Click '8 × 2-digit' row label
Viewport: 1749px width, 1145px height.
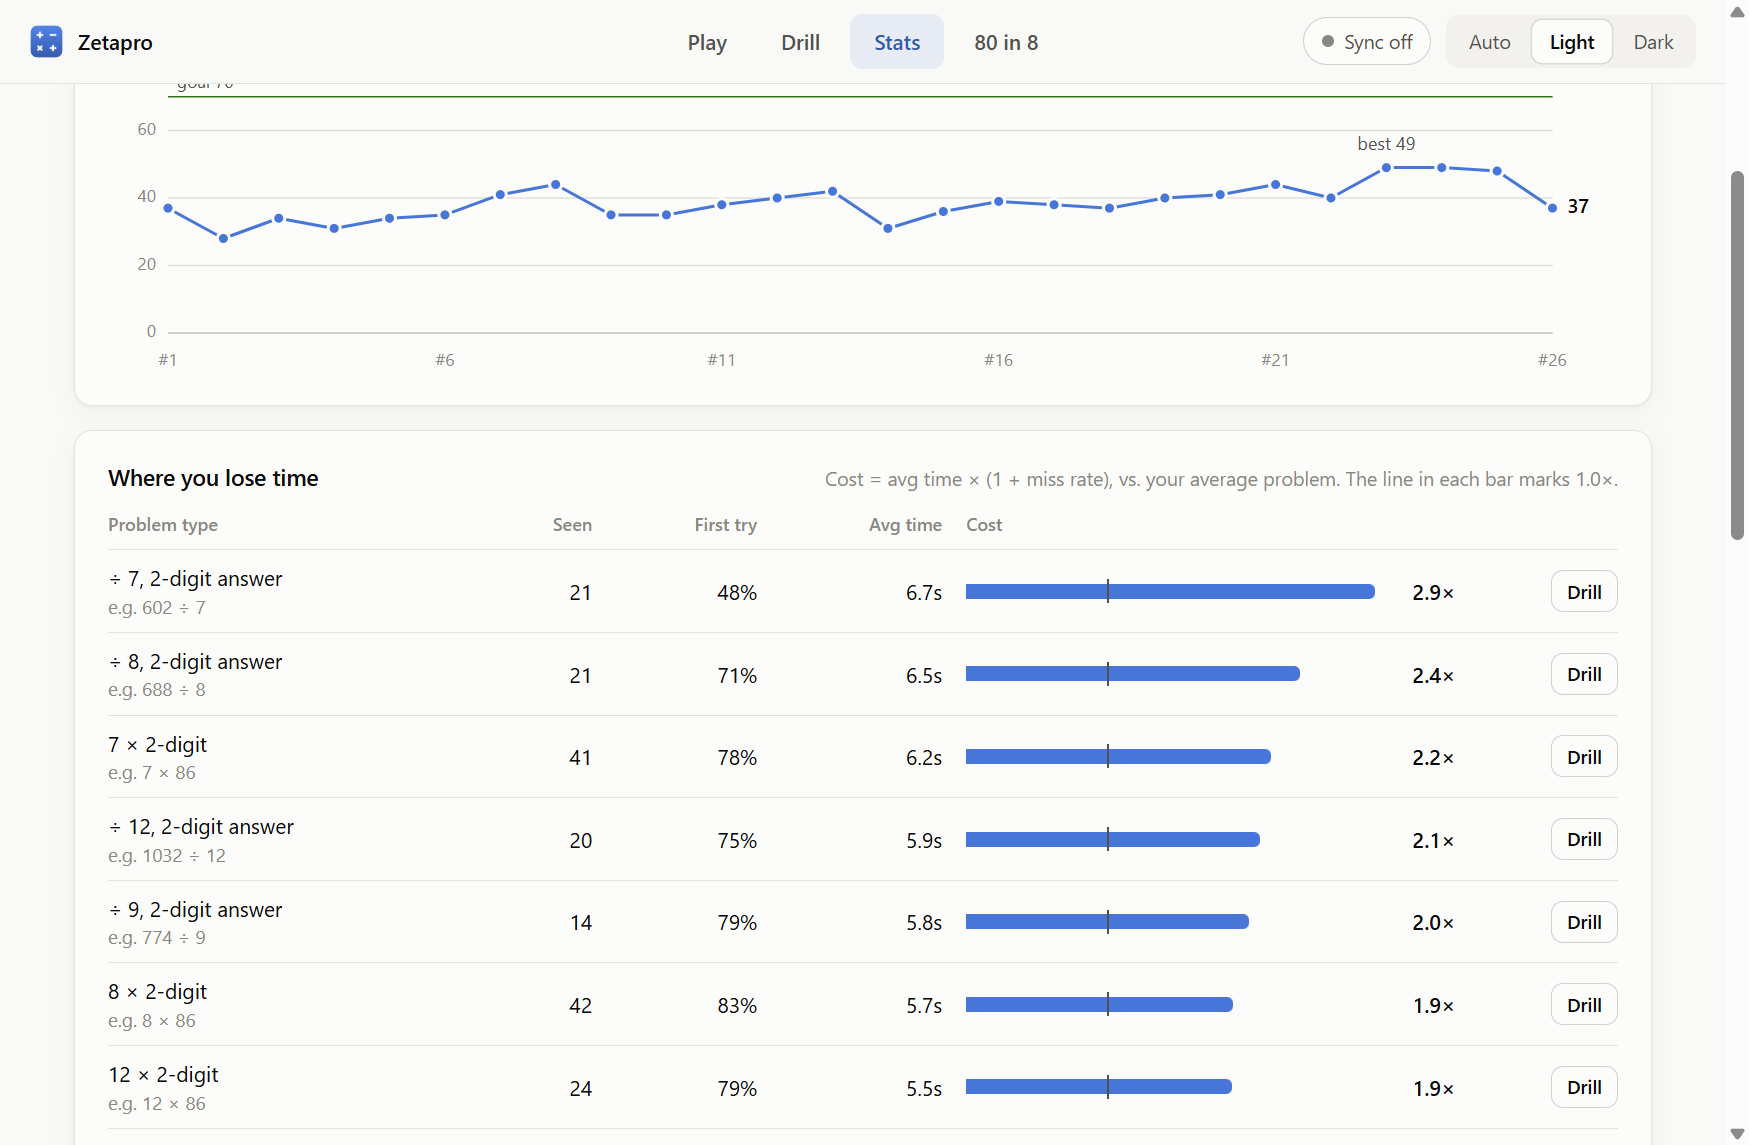point(158,992)
